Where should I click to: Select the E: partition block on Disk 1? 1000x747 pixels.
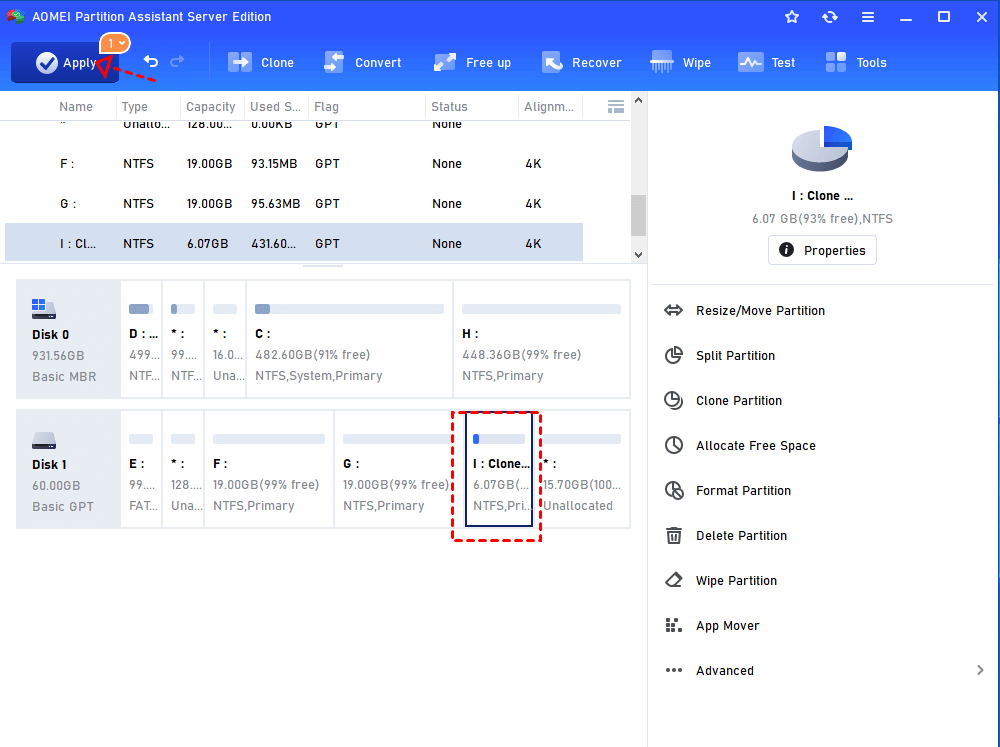click(142, 470)
